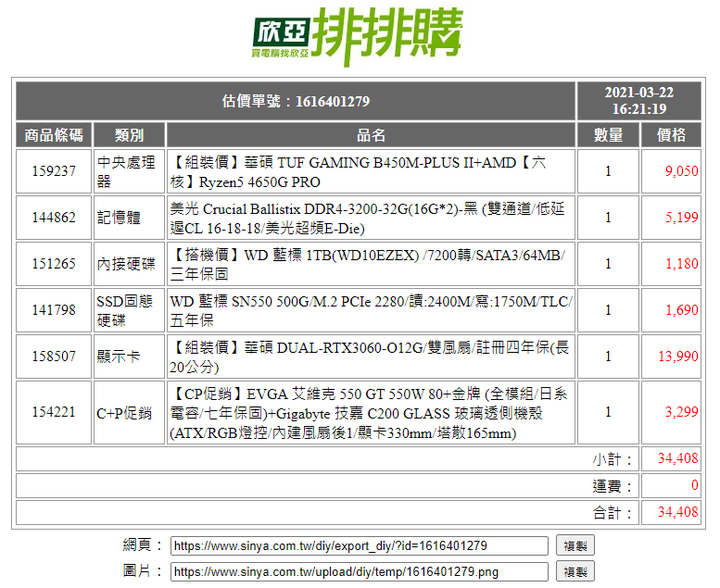Click the 記憶體 category cell
Viewport: 720px width, 588px height.
(129, 218)
